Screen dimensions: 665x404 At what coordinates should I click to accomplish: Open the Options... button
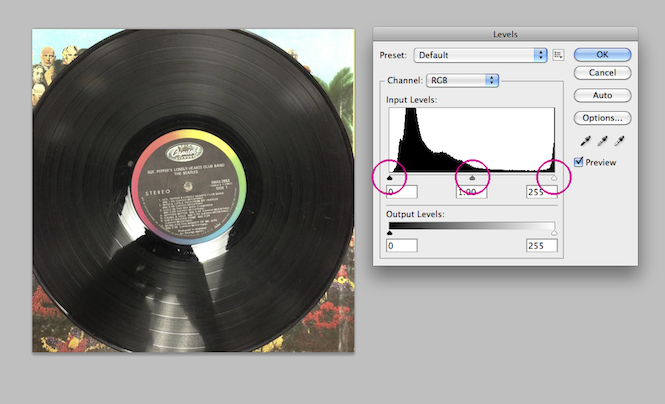coord(602,118)
